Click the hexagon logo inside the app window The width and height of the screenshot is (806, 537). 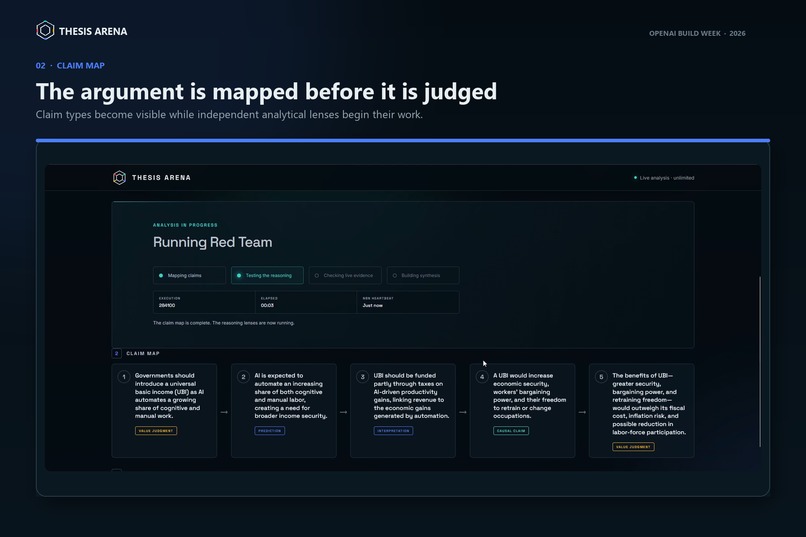pyautogui.click(x=119, y=178)
